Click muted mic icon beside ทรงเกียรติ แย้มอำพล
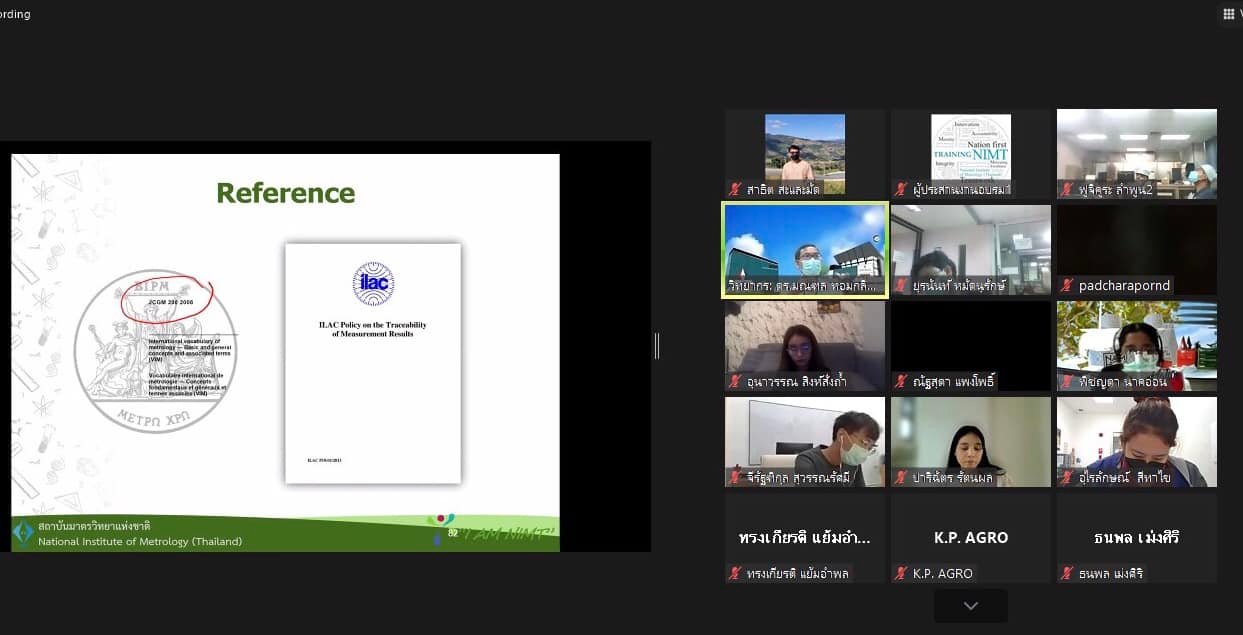The image size is (1243, 635). [x=736, y=574]
